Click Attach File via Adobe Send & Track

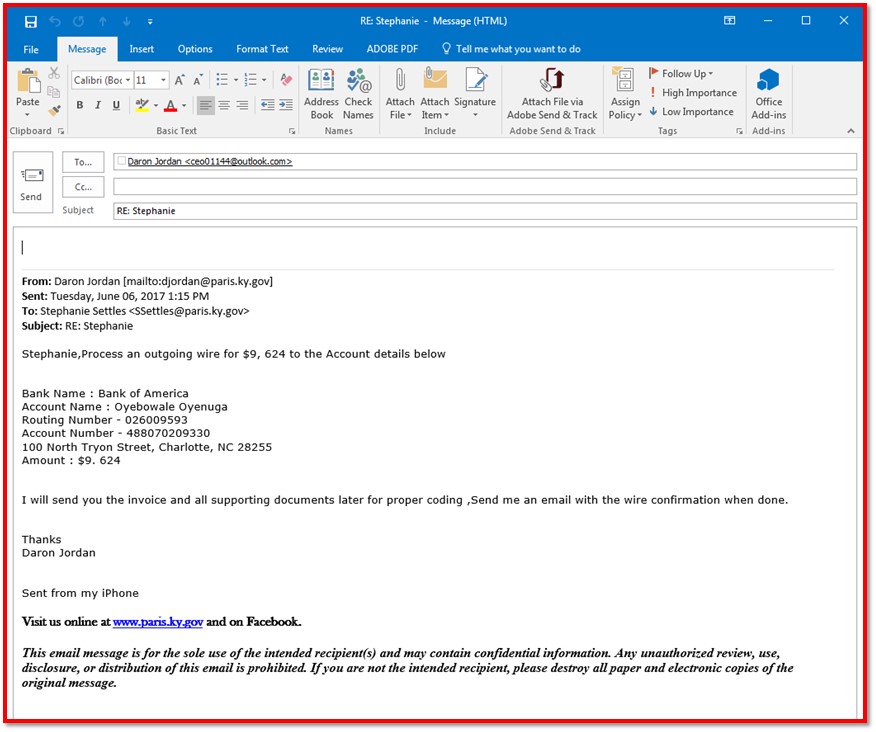552,94
